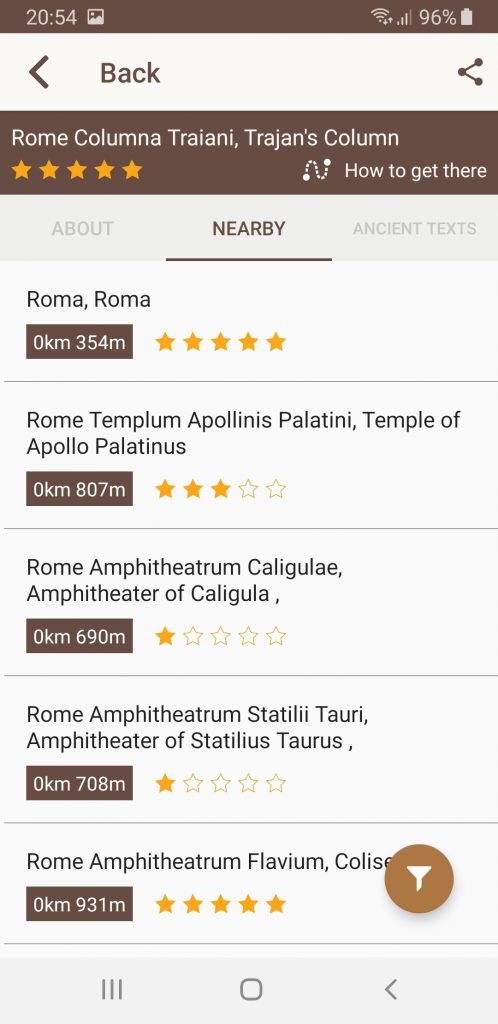The image size is (498, 1024).
Task: Tap Android recent apps icon
Action: pos(112,989)
